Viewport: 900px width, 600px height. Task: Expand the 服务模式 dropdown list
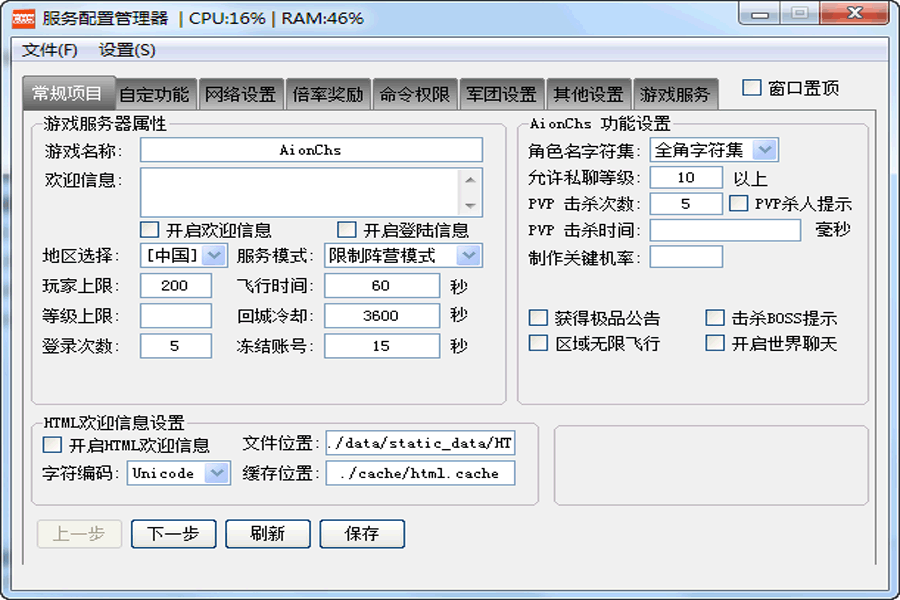[469, 255]
